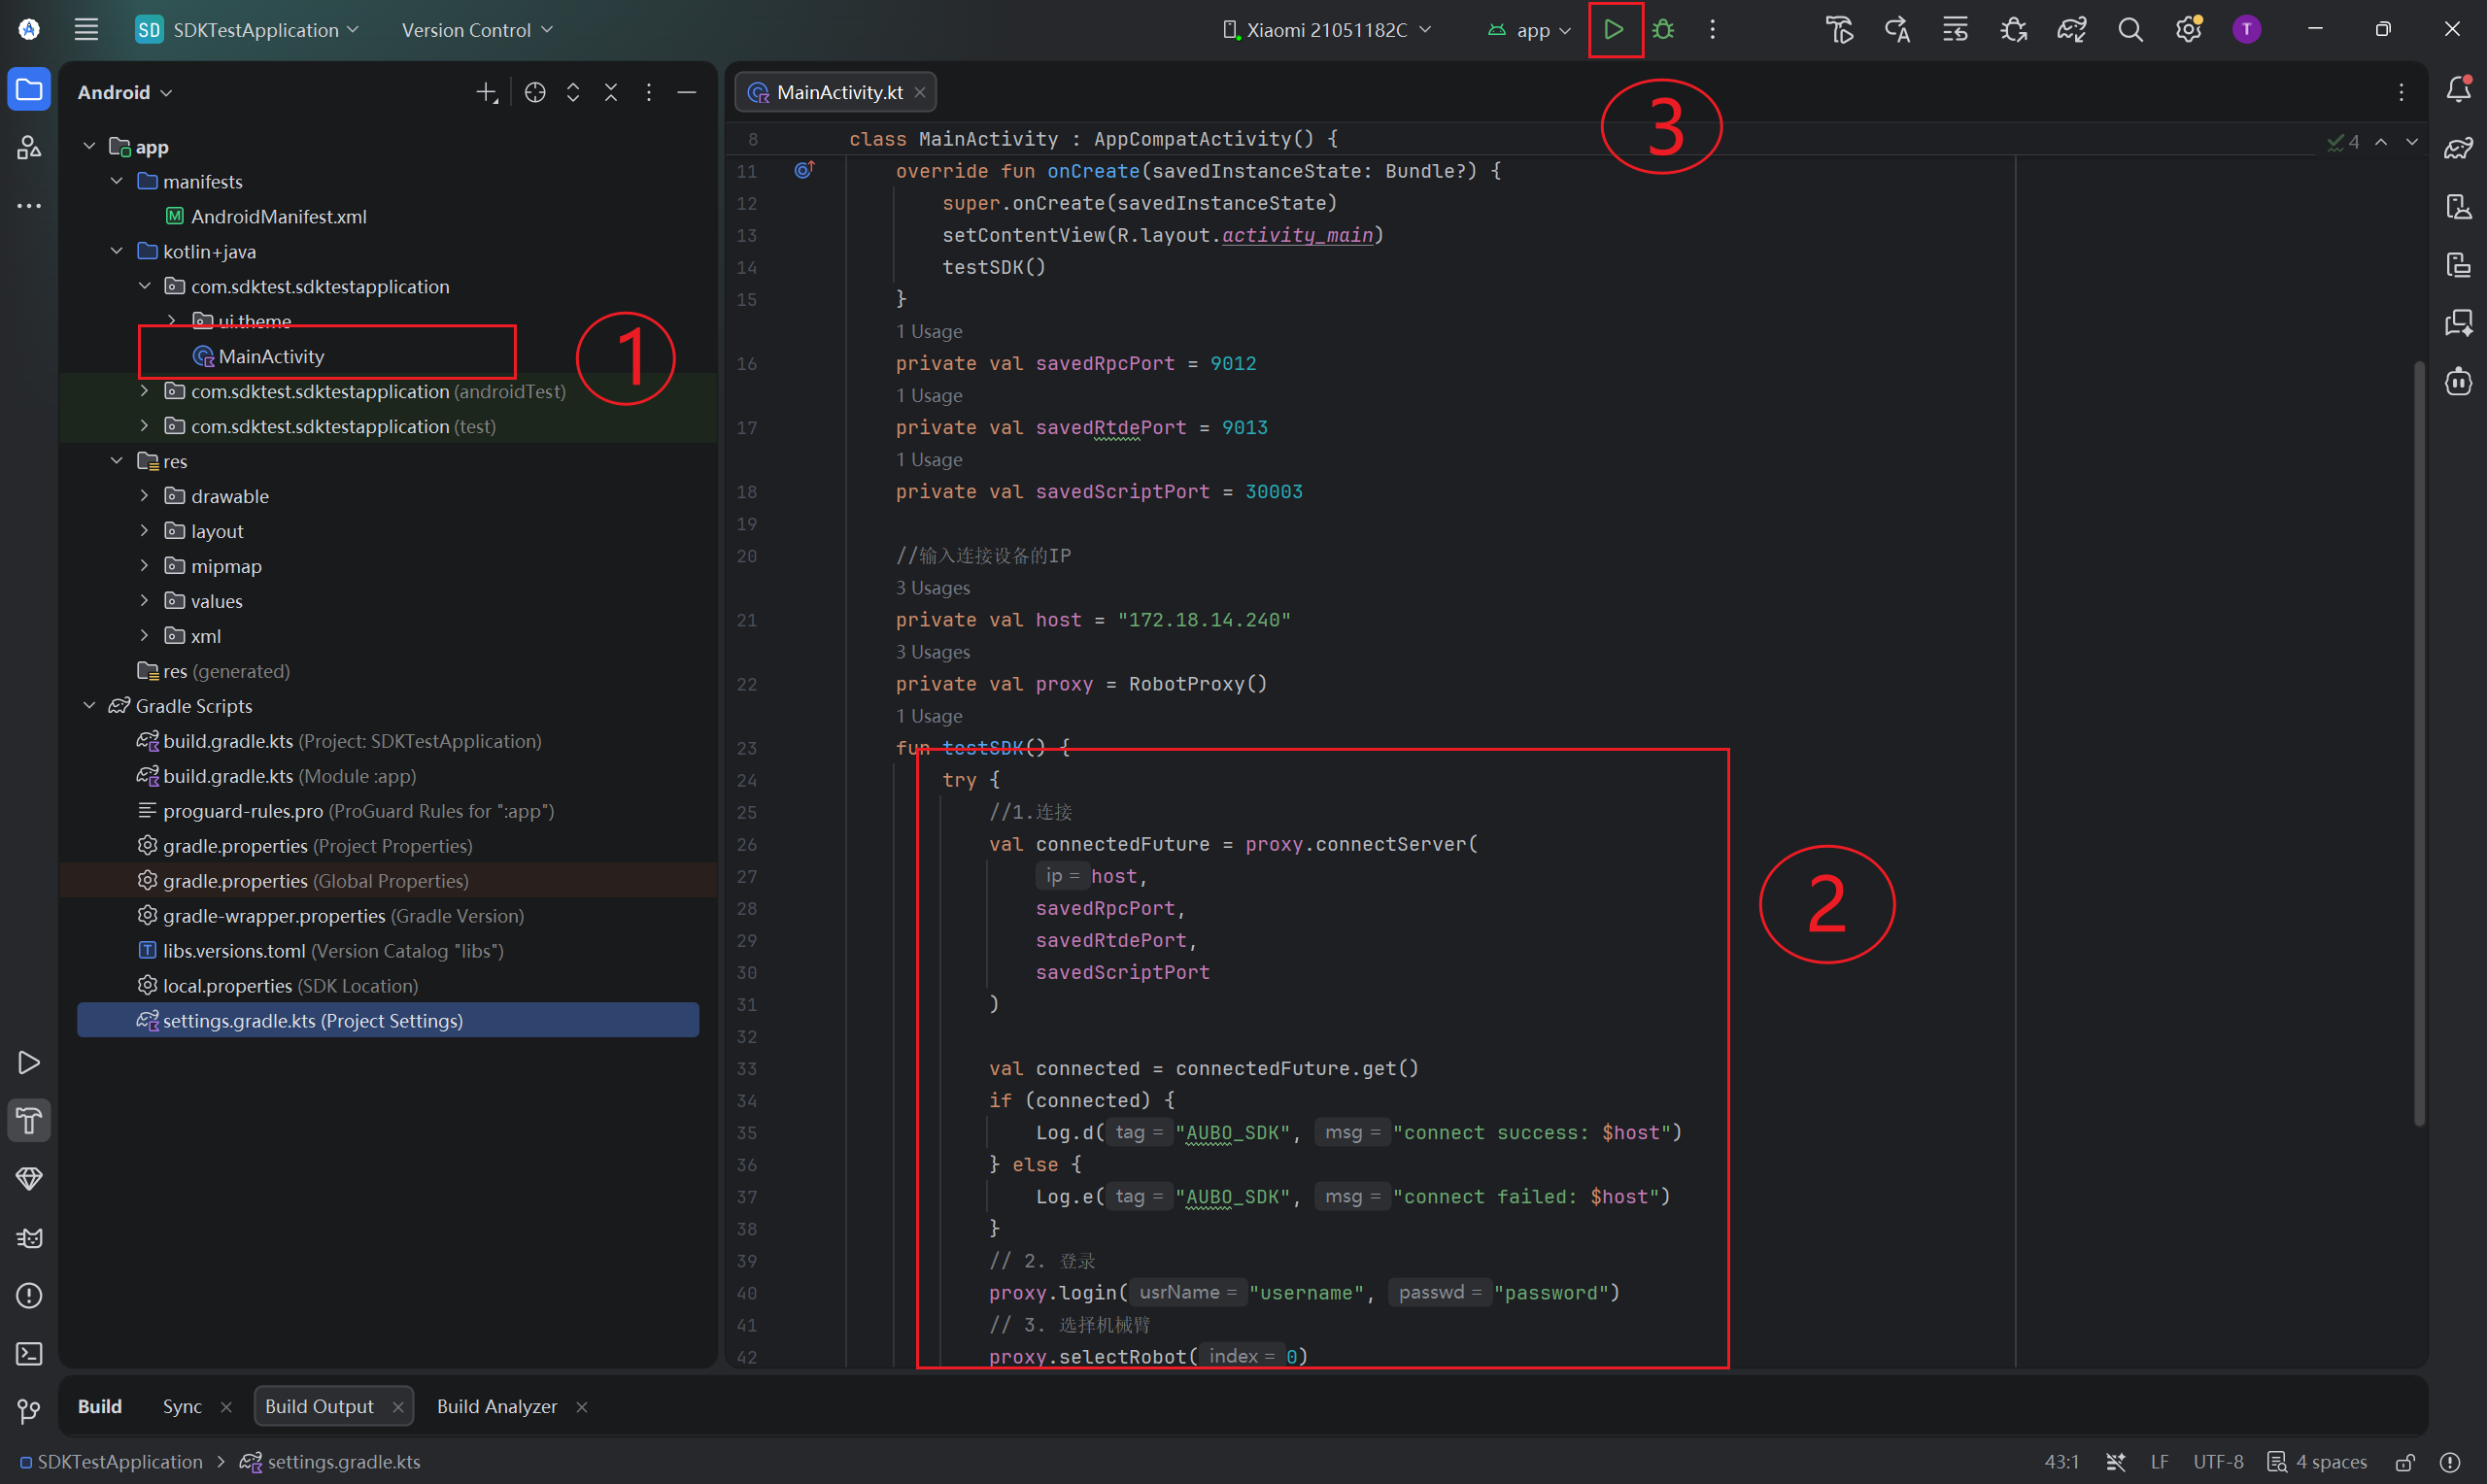Click the activity_main layout link in code

(x=1296, y=235)
